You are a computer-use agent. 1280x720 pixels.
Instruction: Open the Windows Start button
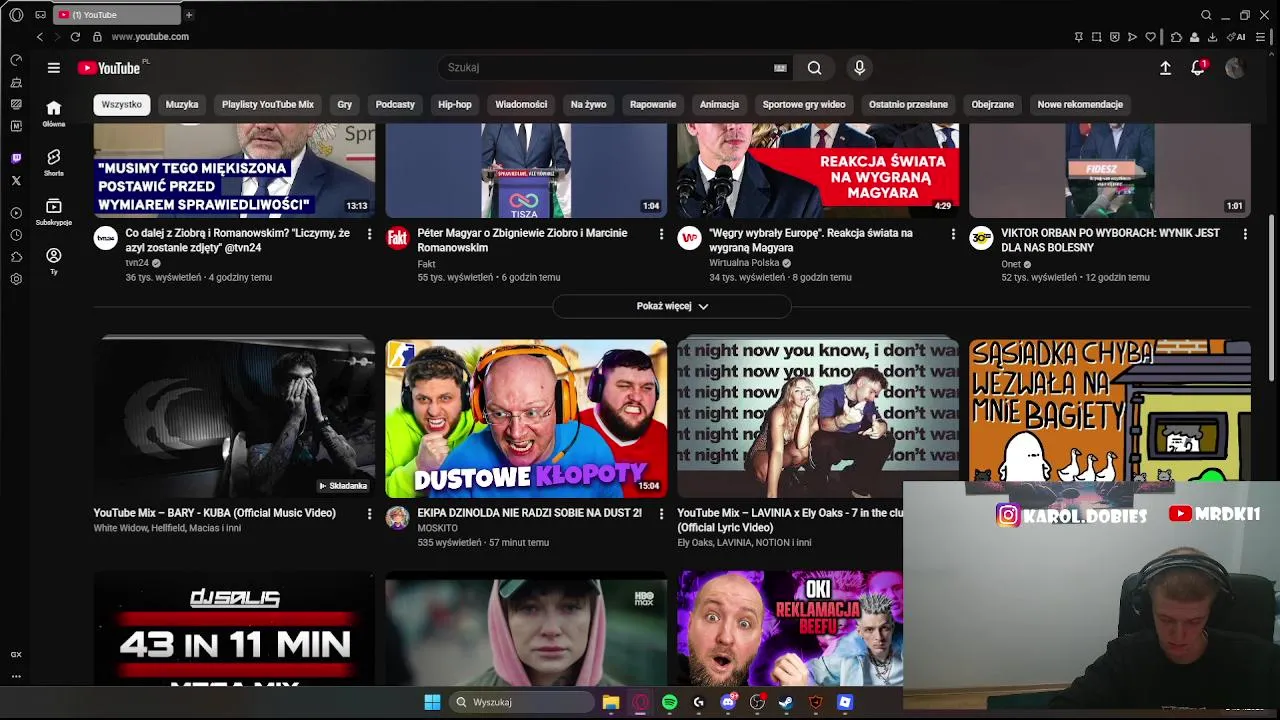click(x=432, y=702)
